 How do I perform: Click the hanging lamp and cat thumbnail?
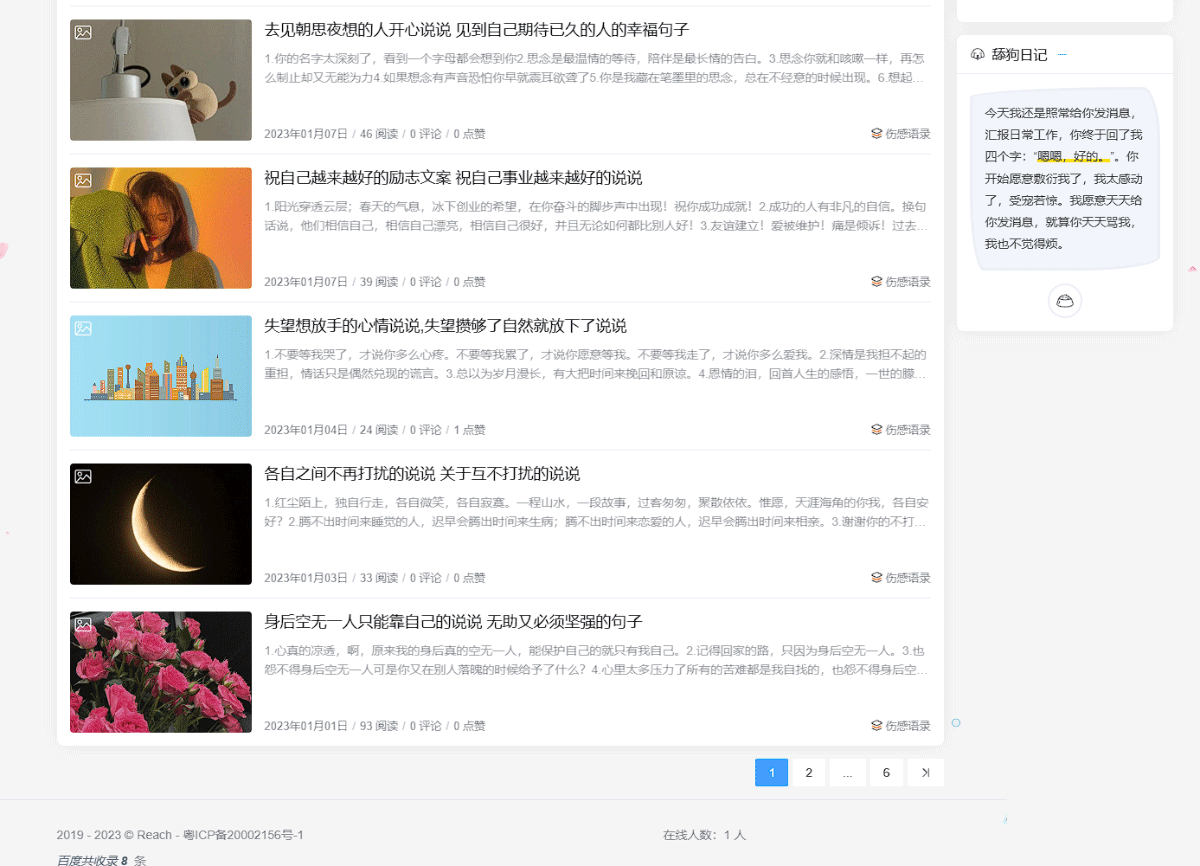[x=161, y=80]
